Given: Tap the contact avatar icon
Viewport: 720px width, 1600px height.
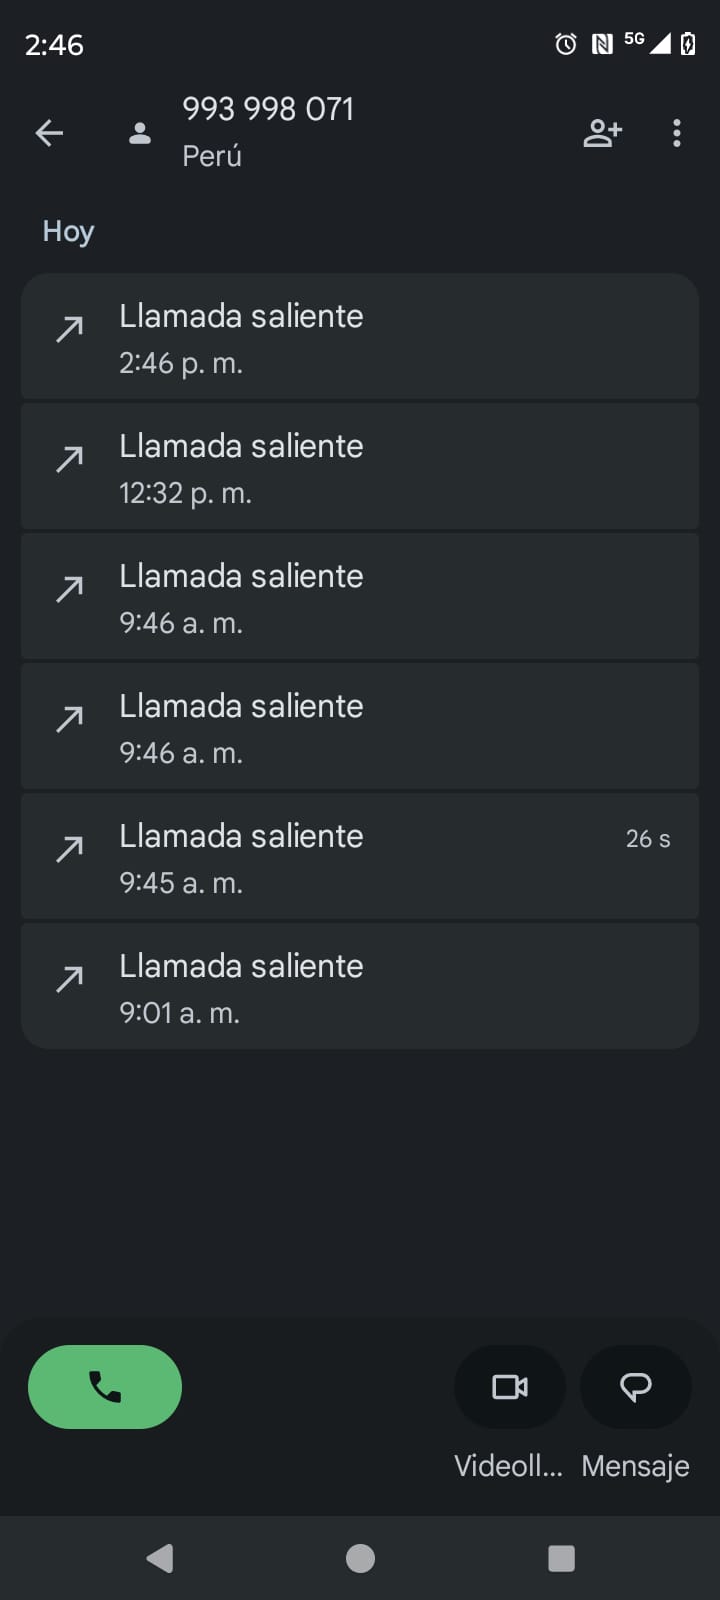Looking at the screenshot, I should click(x=140, y=133).
